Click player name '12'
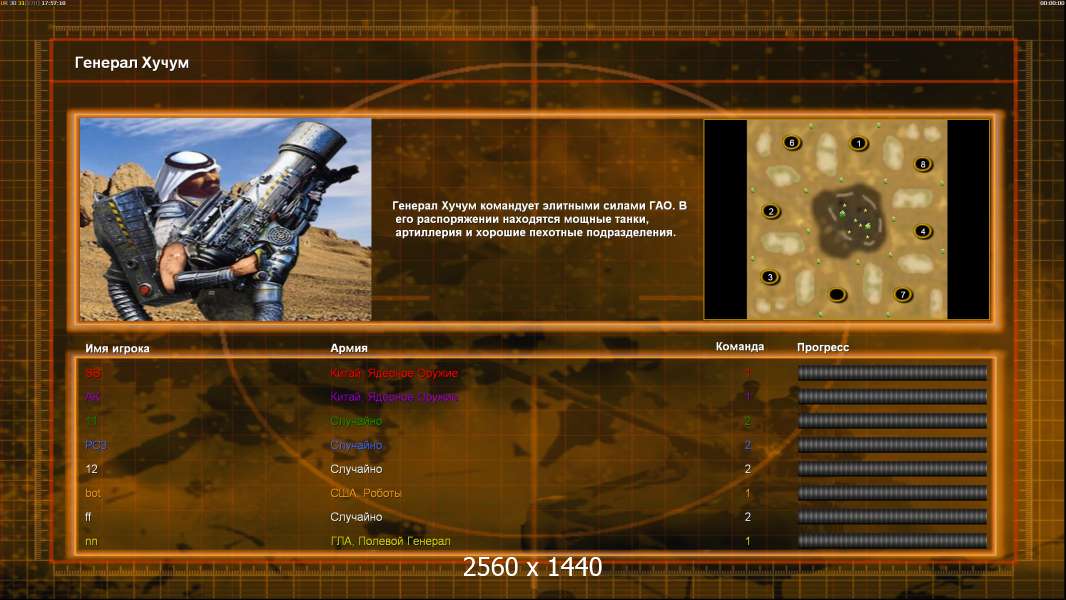Screen dimensions: 1066x600 (x=92, y=469)
